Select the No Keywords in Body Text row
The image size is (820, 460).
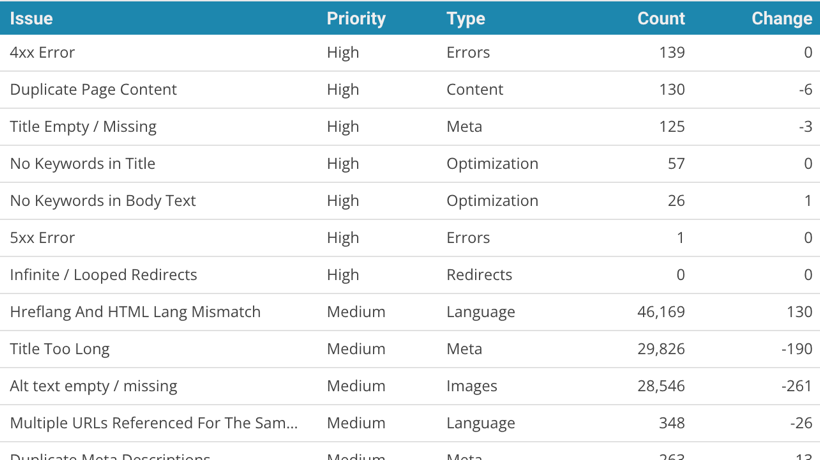pos(103,200)
